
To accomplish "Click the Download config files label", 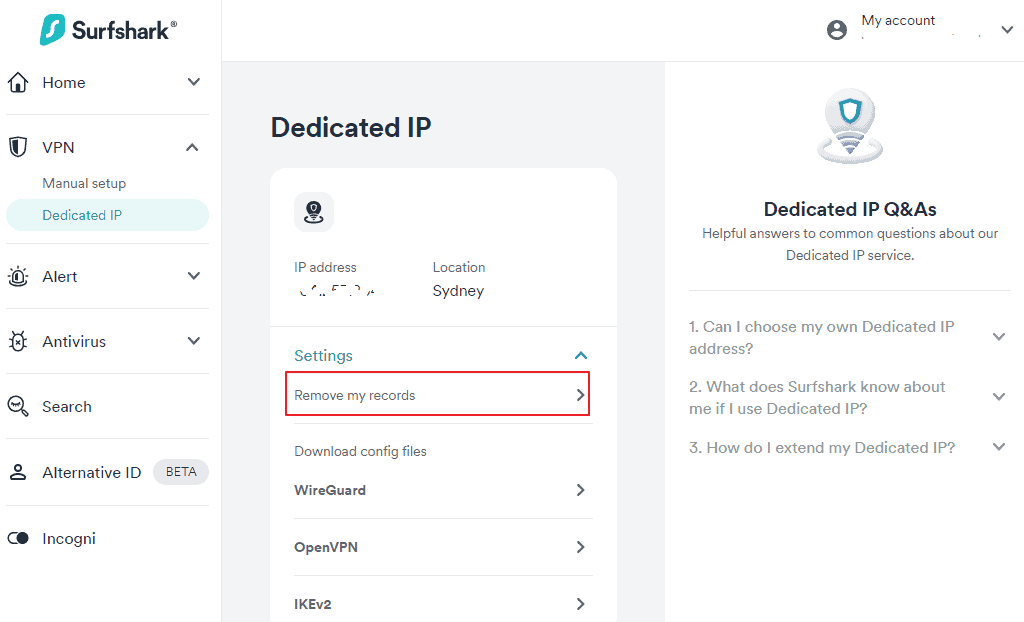I will tap(360, 451).
